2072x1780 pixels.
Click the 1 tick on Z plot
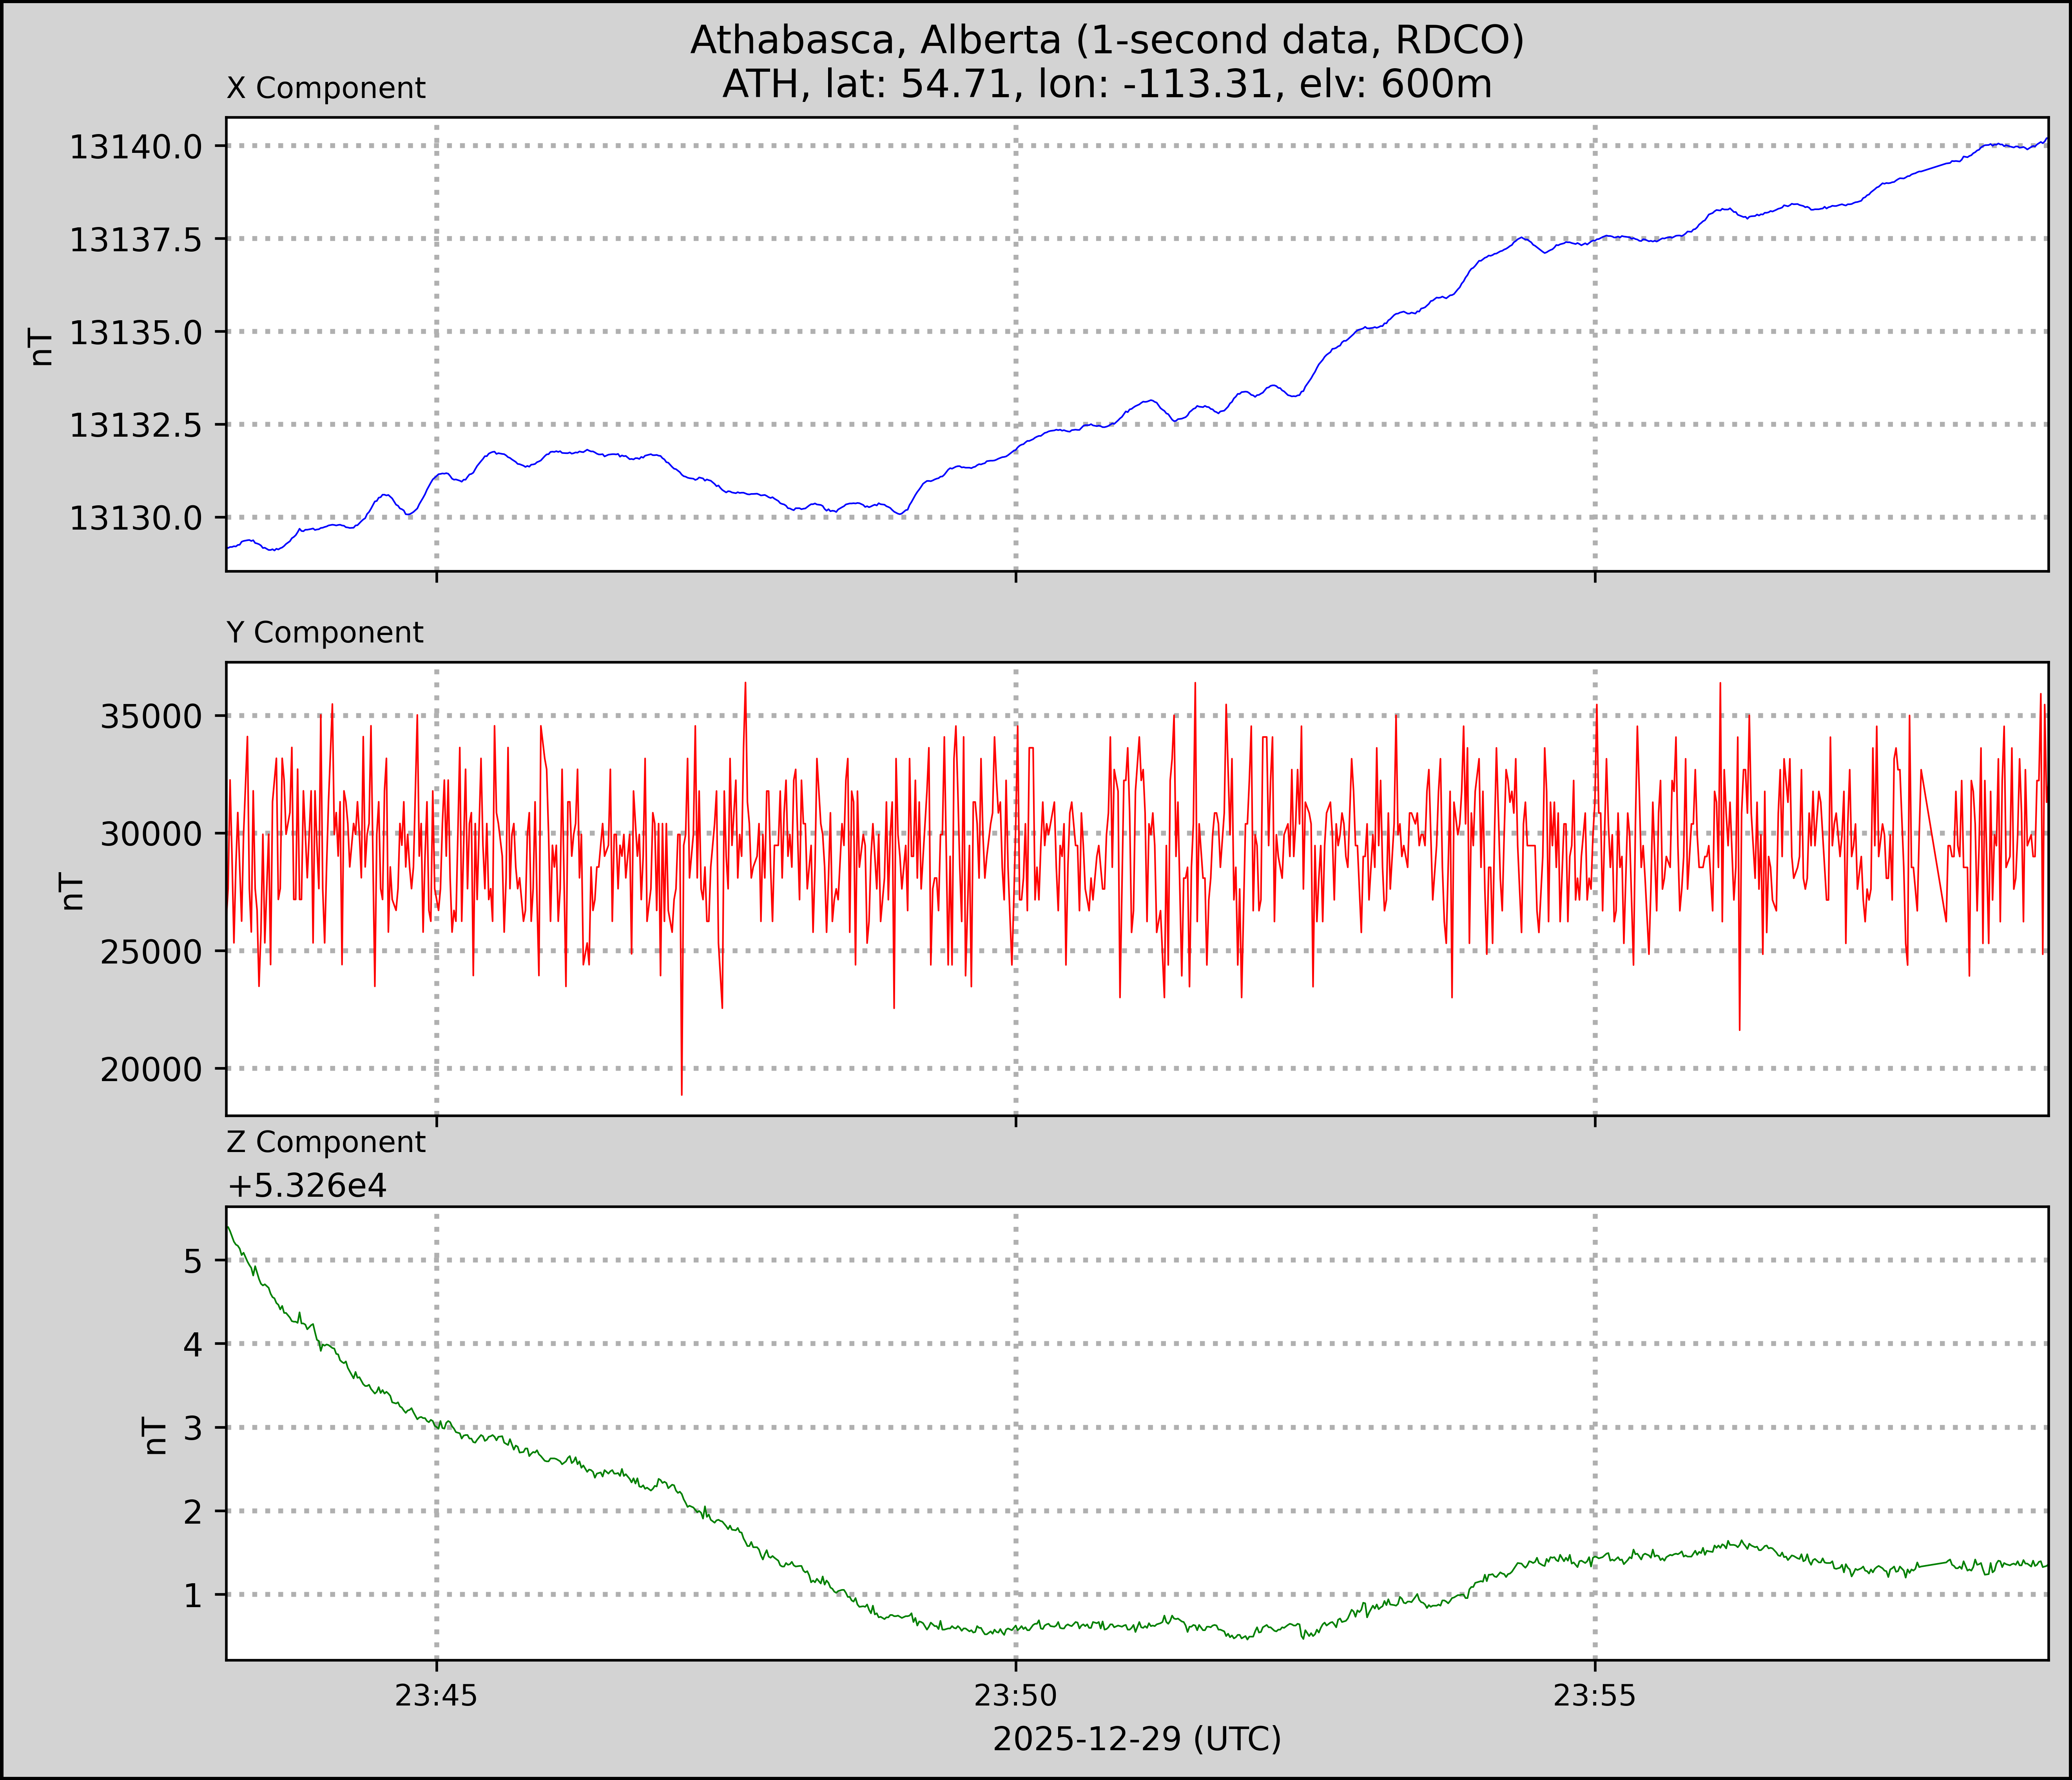coord(193,1595)
